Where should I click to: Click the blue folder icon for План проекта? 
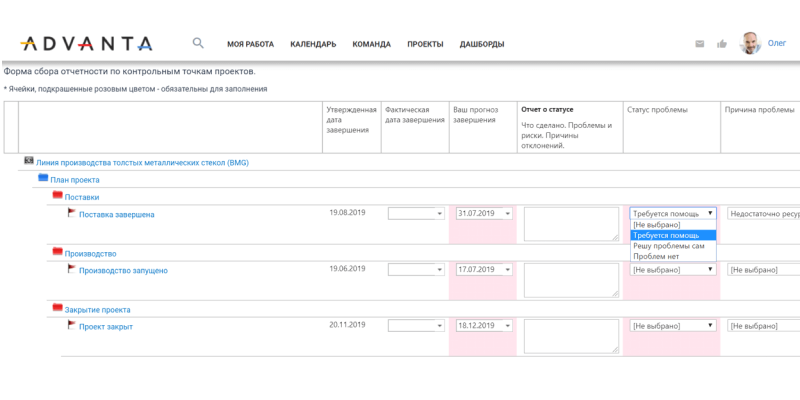(43, 179)
